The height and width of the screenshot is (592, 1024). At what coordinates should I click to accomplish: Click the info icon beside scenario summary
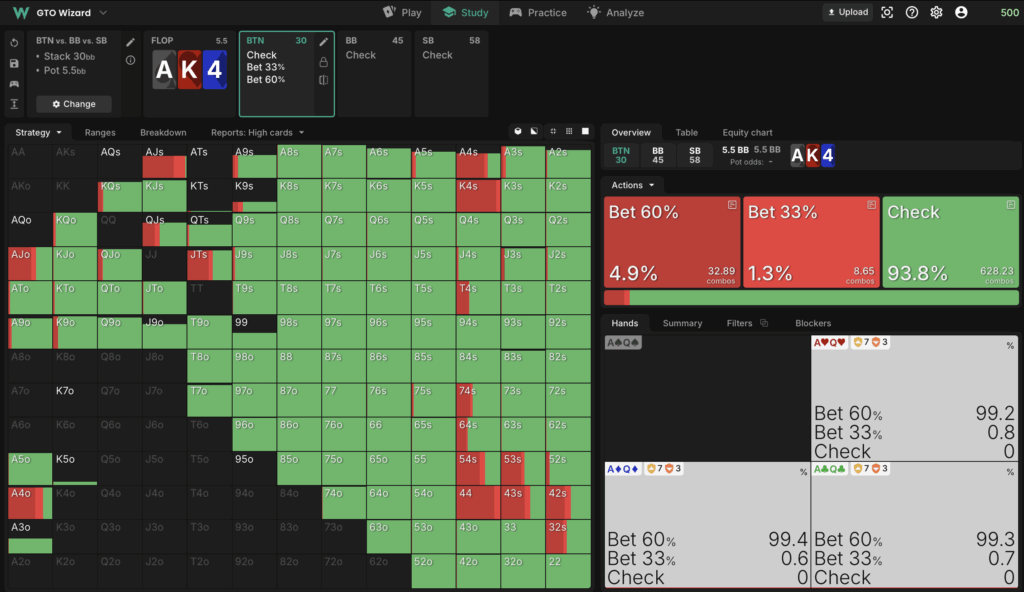coord(130,60)
